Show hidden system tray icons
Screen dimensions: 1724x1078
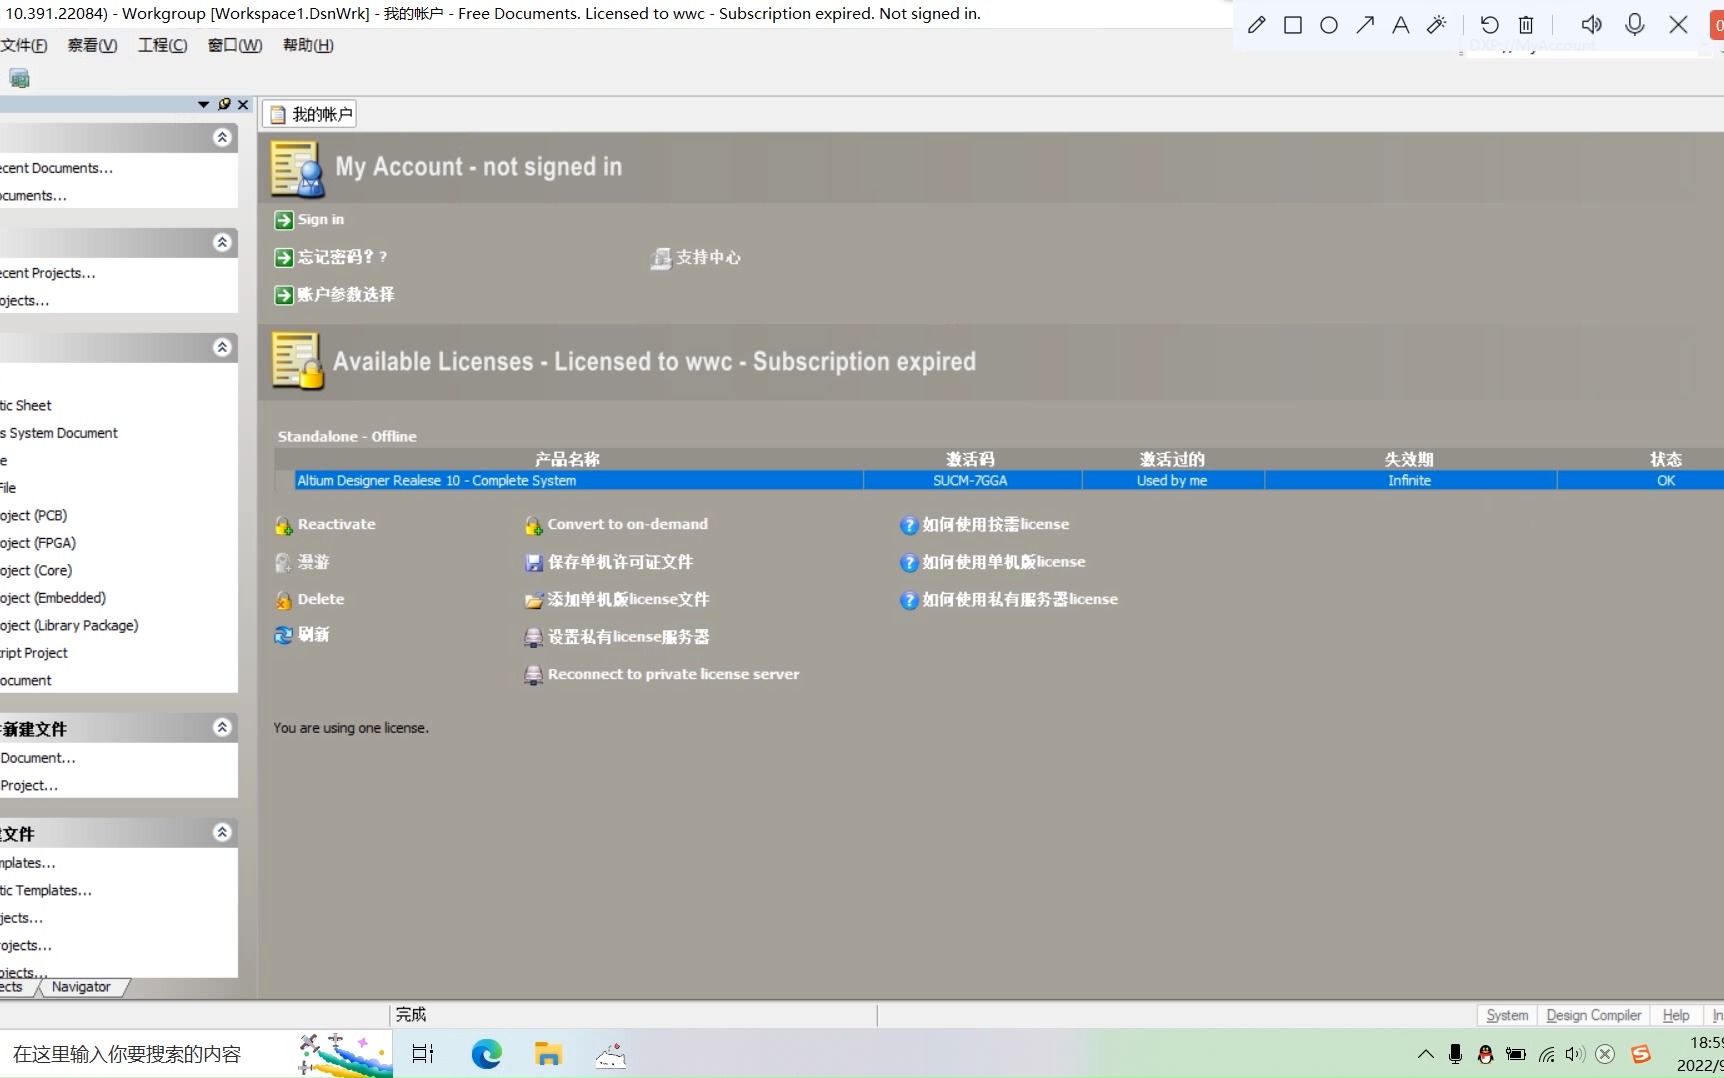coord(1426,1054)
